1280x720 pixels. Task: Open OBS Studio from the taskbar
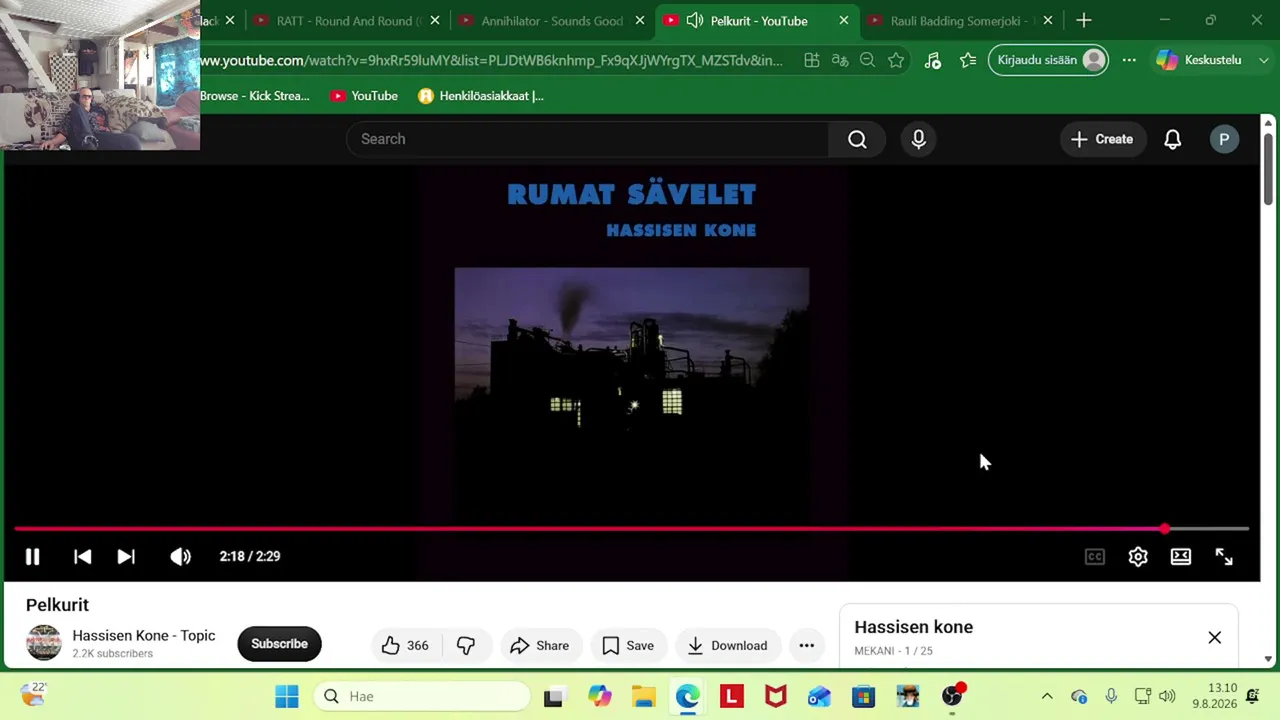pos(952,696)
